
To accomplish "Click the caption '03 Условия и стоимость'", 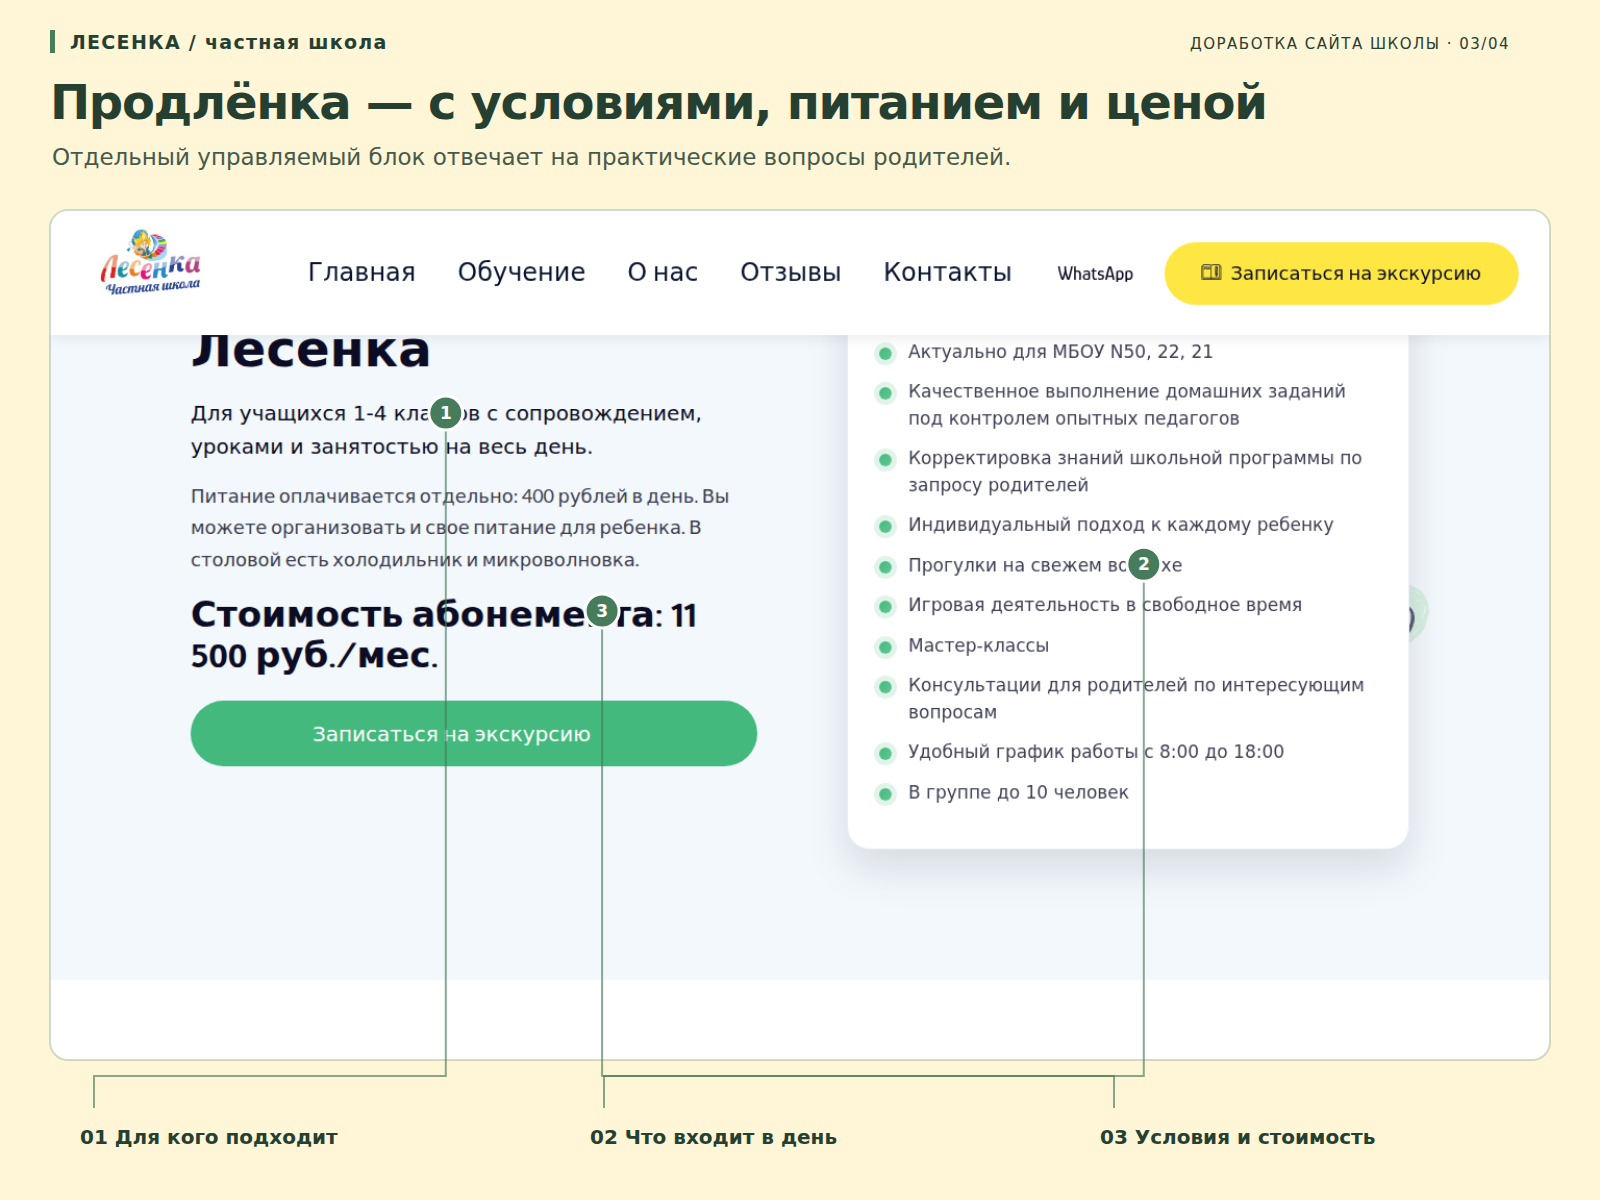I will coord(1237,1137).
